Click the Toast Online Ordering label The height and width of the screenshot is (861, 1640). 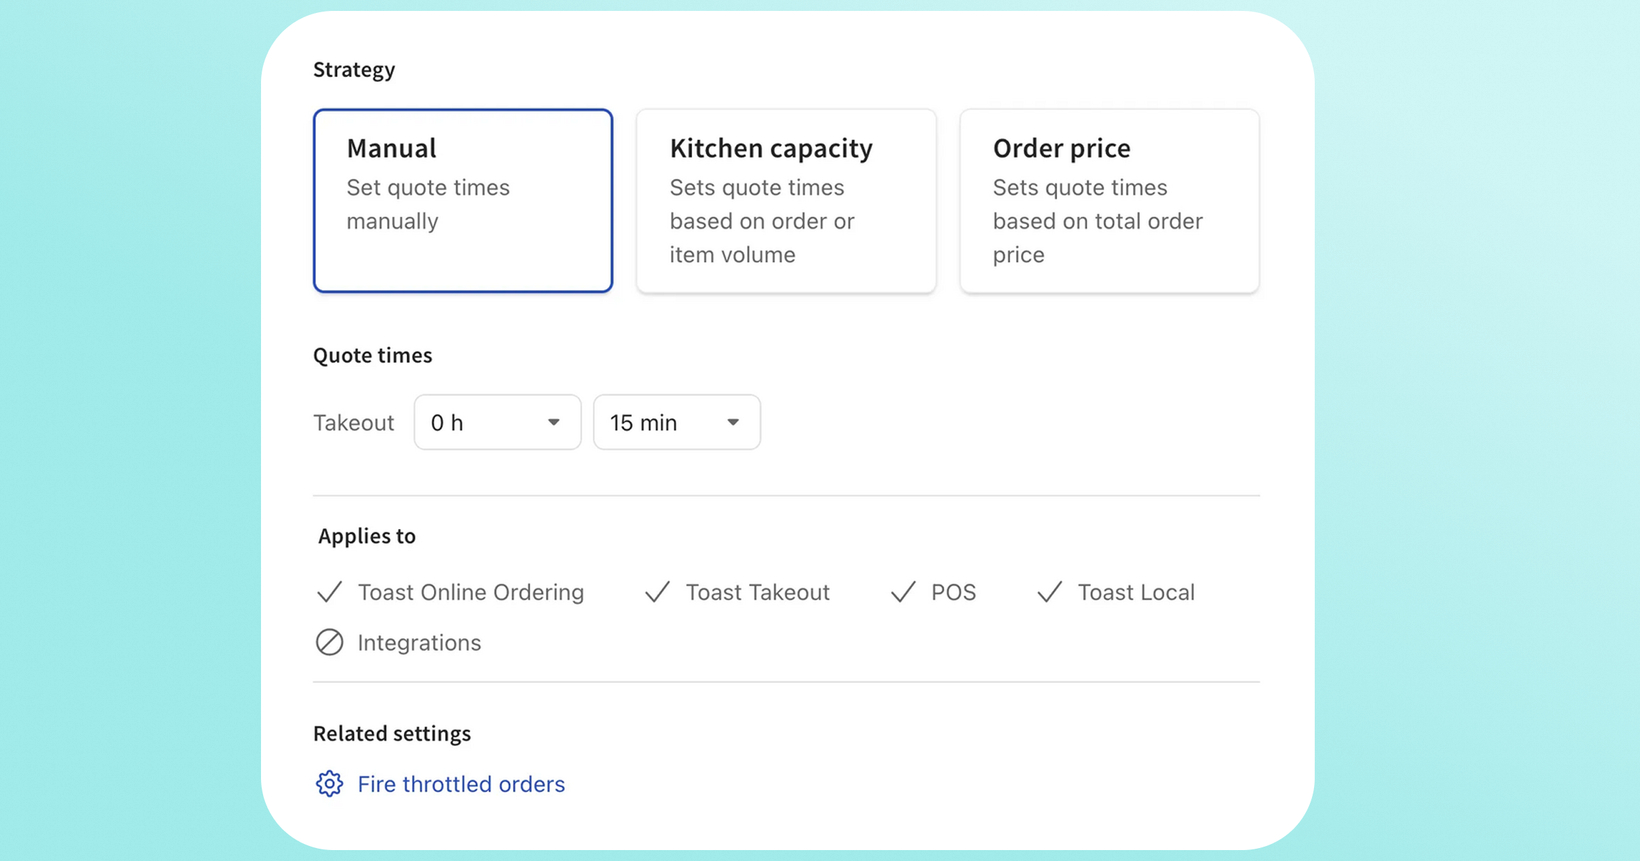click(x=471, y=592)
